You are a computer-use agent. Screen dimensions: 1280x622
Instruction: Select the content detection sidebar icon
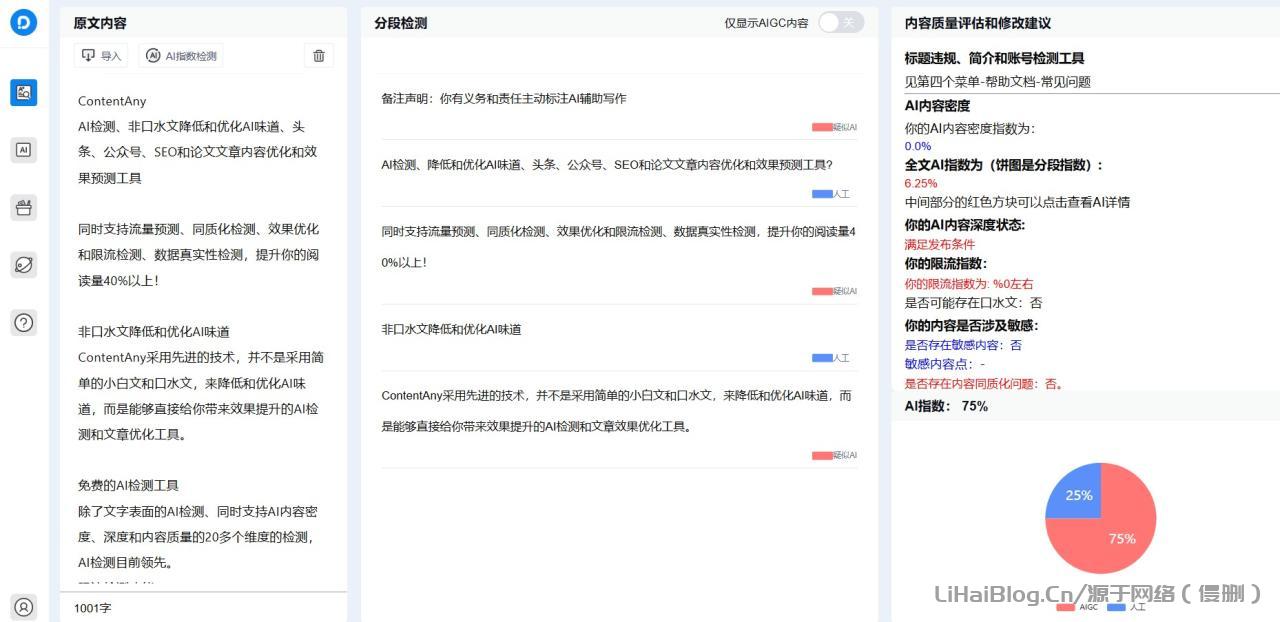click(24, 93)
